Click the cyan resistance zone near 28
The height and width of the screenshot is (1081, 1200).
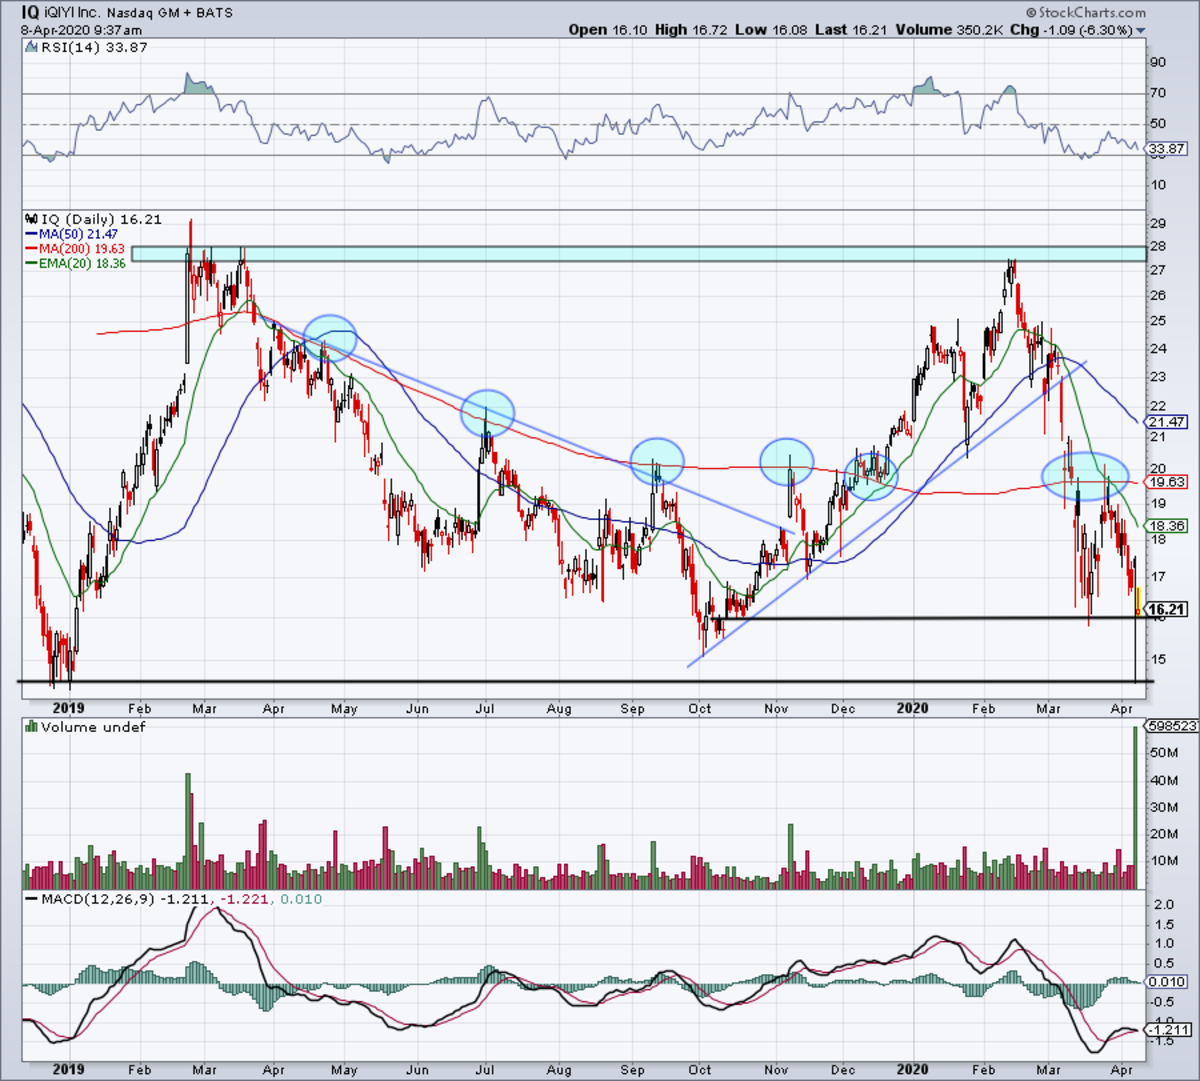pyautogui.click(x=640, y=254)
